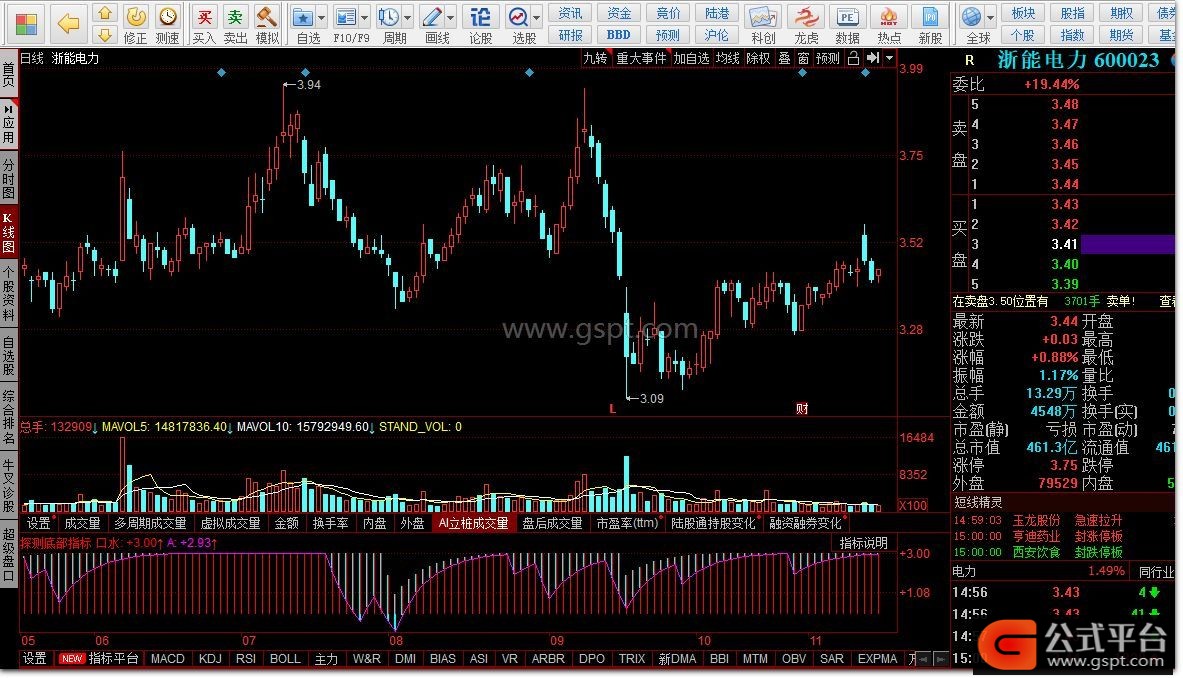Open the 资讯 news button
Image resolution: width=1183 pixels, height=678 pixels.
point(570,13)
